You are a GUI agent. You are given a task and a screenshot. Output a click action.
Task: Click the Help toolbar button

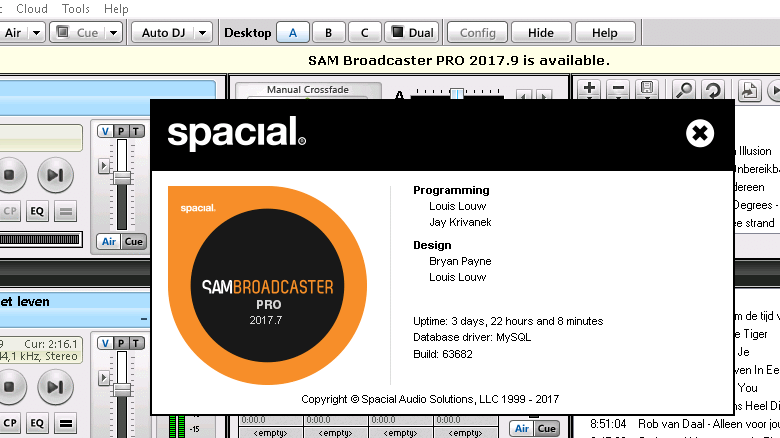pos(605,33)
